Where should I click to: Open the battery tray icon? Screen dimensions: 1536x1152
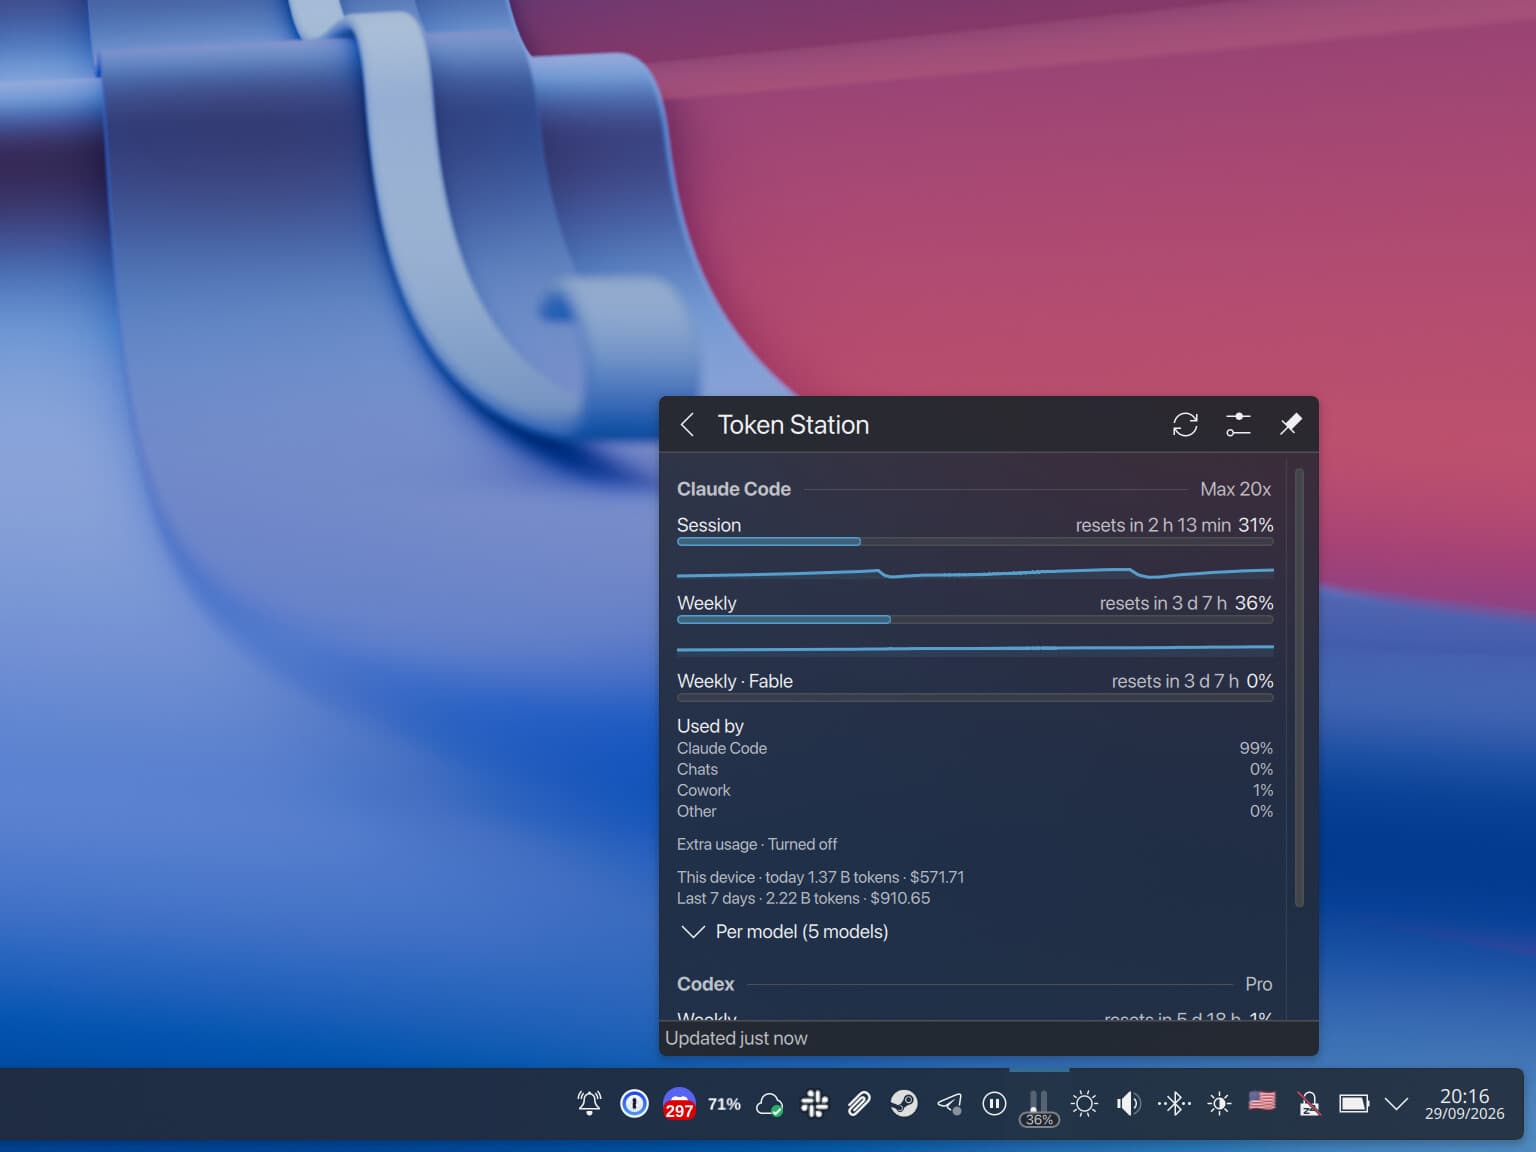(x=1353, y=1103)
